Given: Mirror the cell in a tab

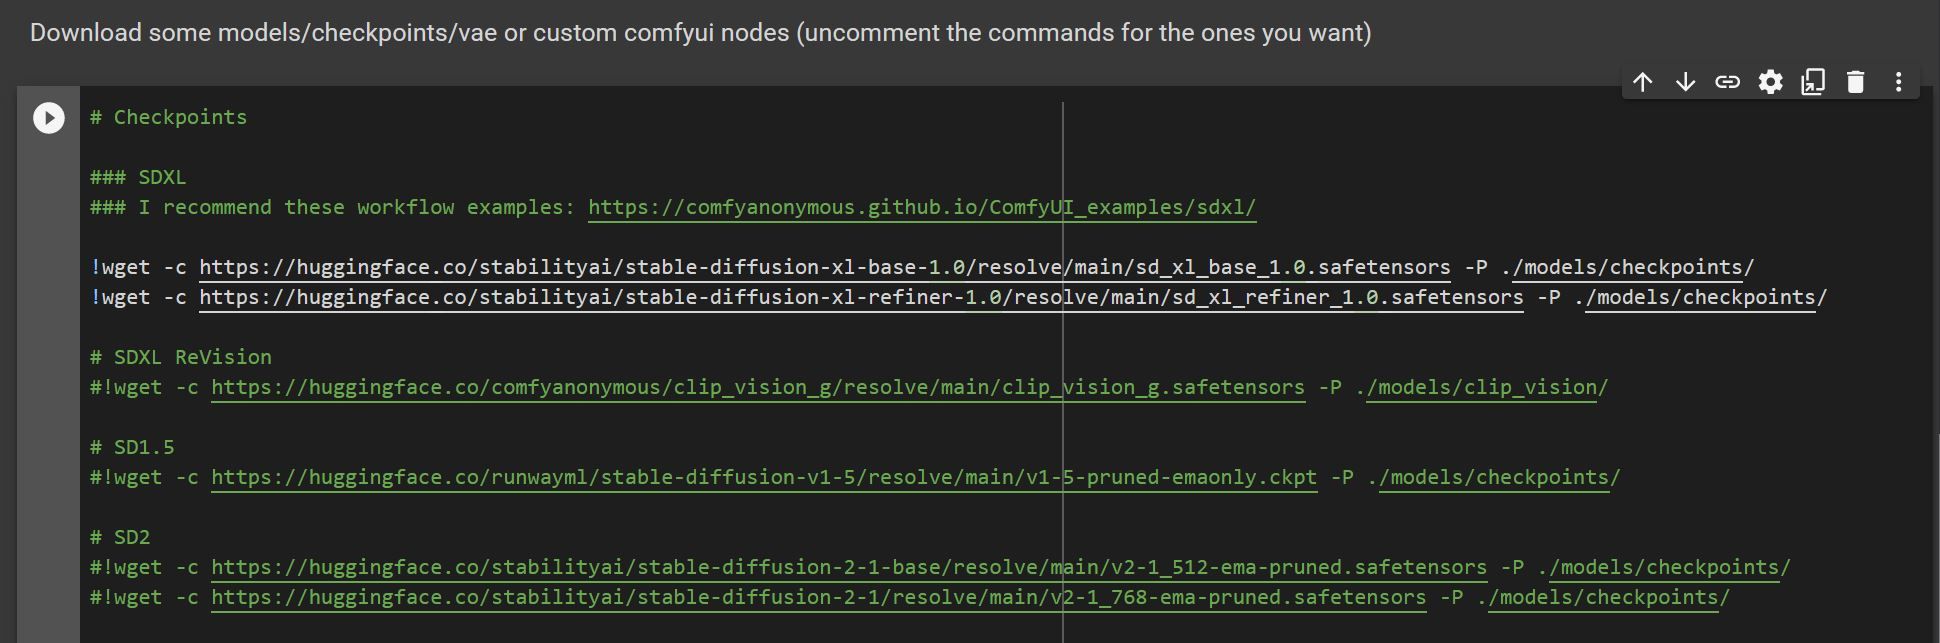Looking at the screenshot, I should [1813, 82].
